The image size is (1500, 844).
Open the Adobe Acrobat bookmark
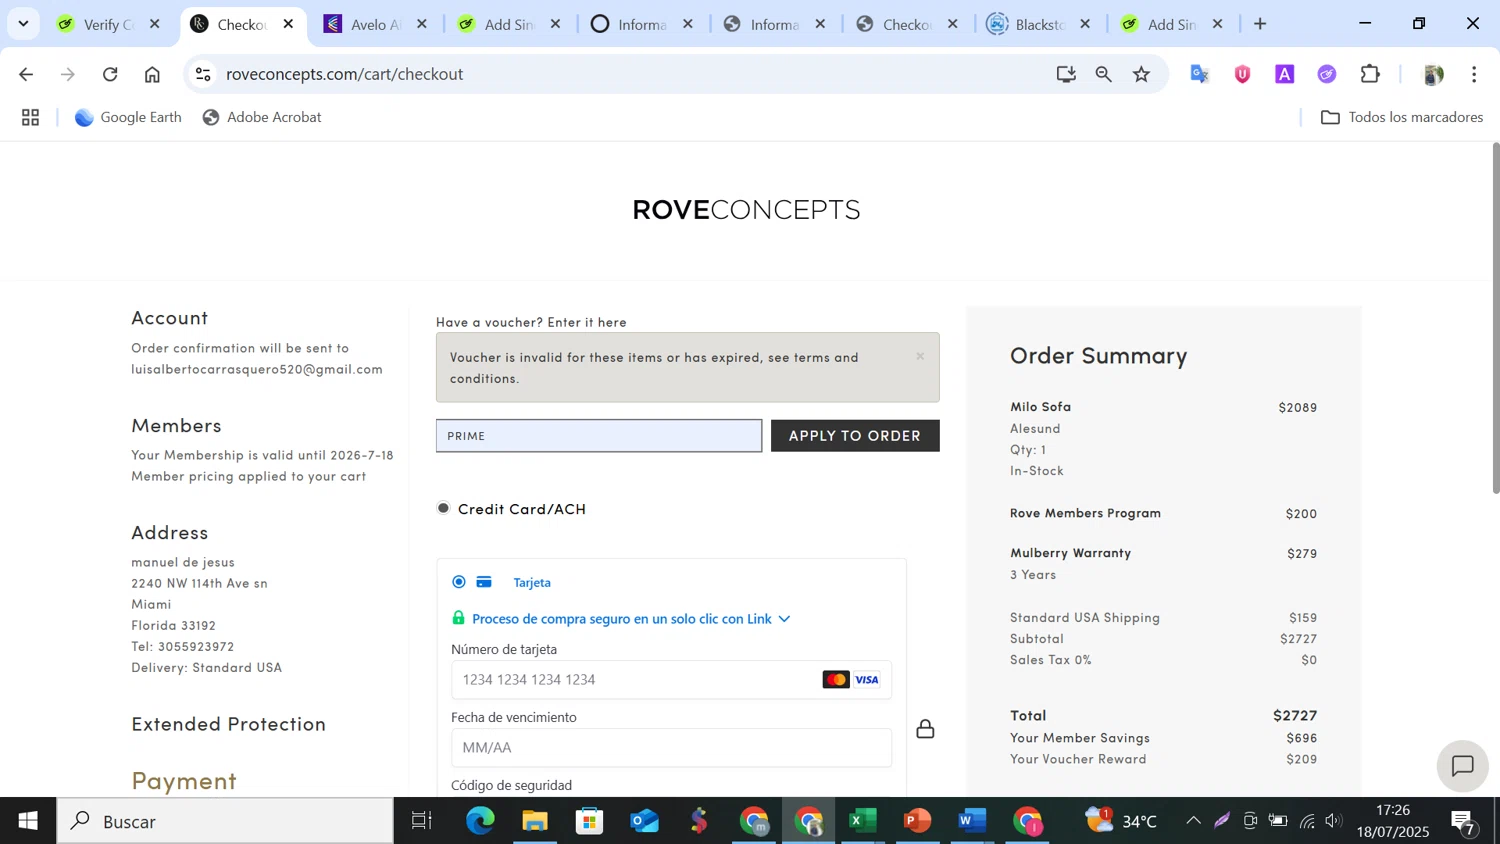tap(262, 117)
